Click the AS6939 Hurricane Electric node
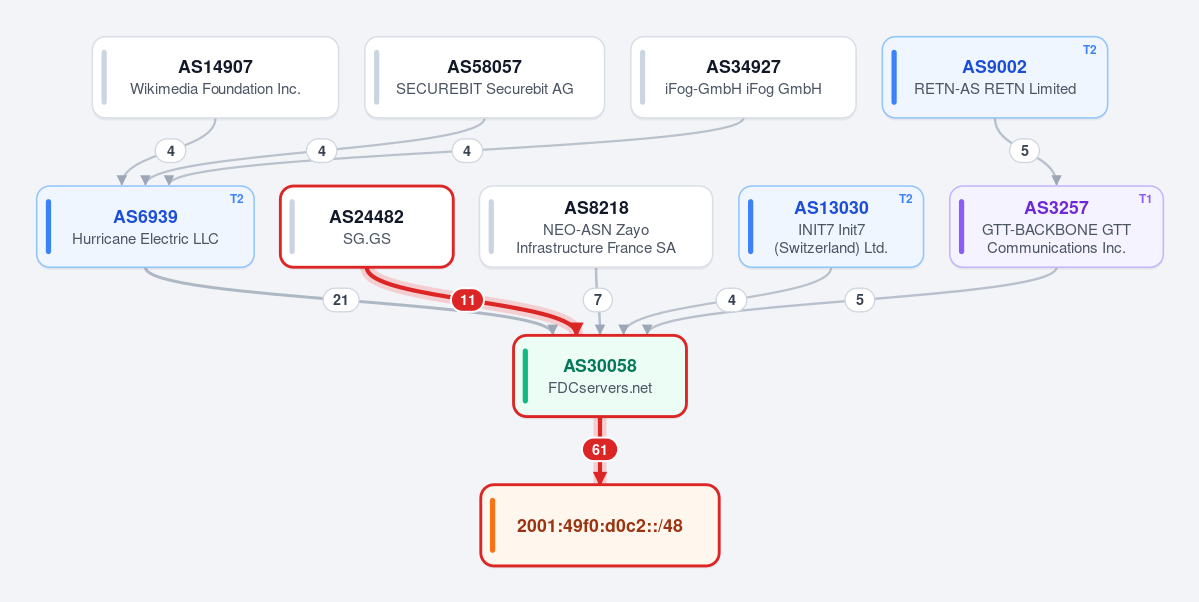 145,226
